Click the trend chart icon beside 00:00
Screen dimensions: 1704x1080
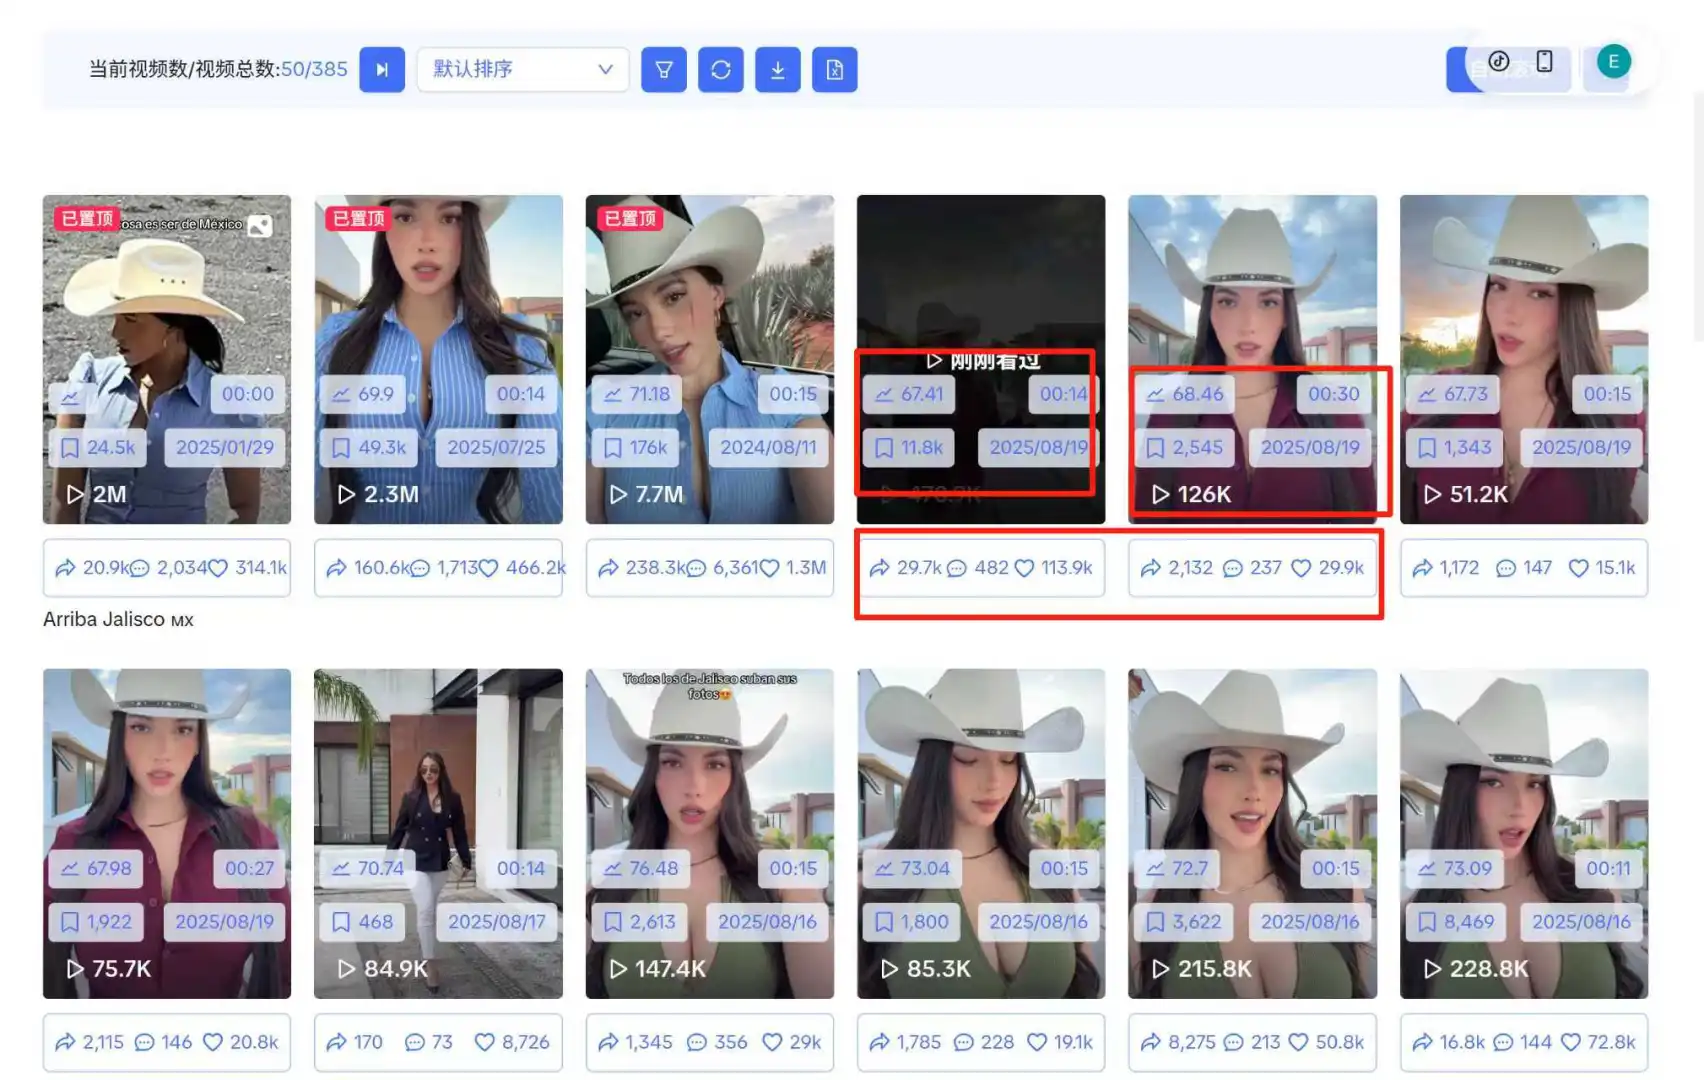(x=70, y=396)
